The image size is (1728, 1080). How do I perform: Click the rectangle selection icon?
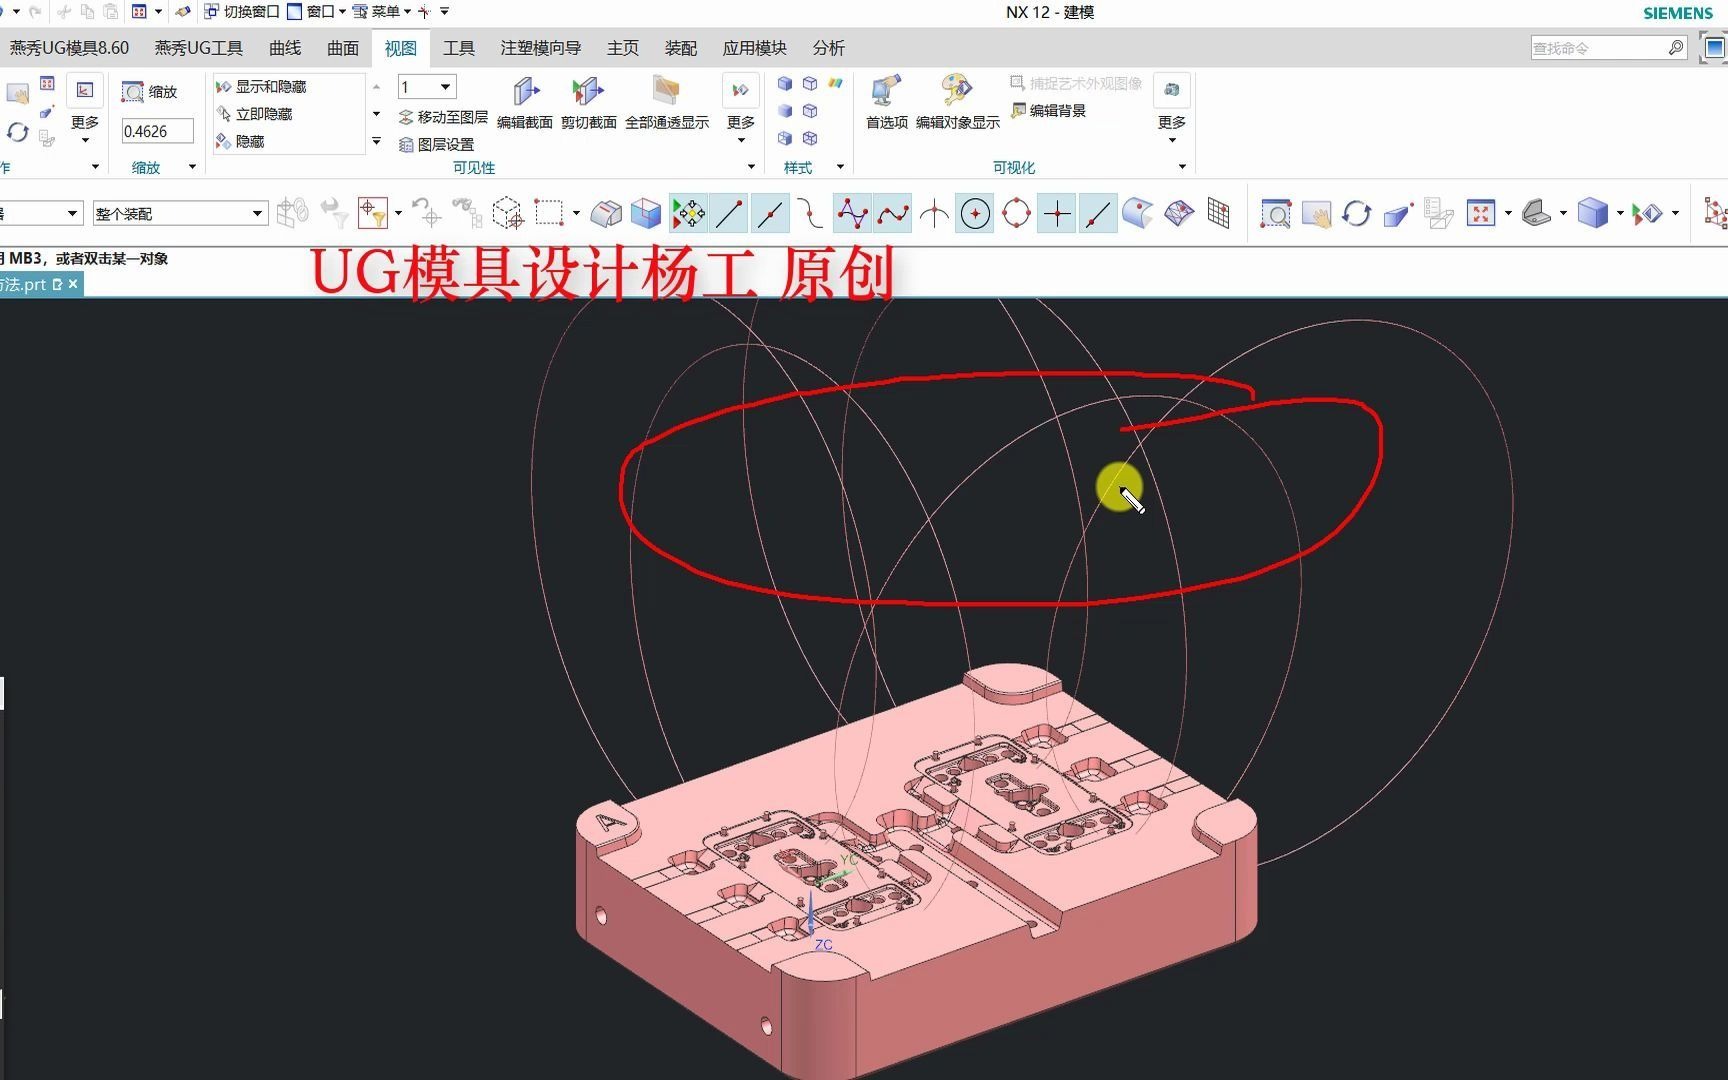tap(548, 214)
